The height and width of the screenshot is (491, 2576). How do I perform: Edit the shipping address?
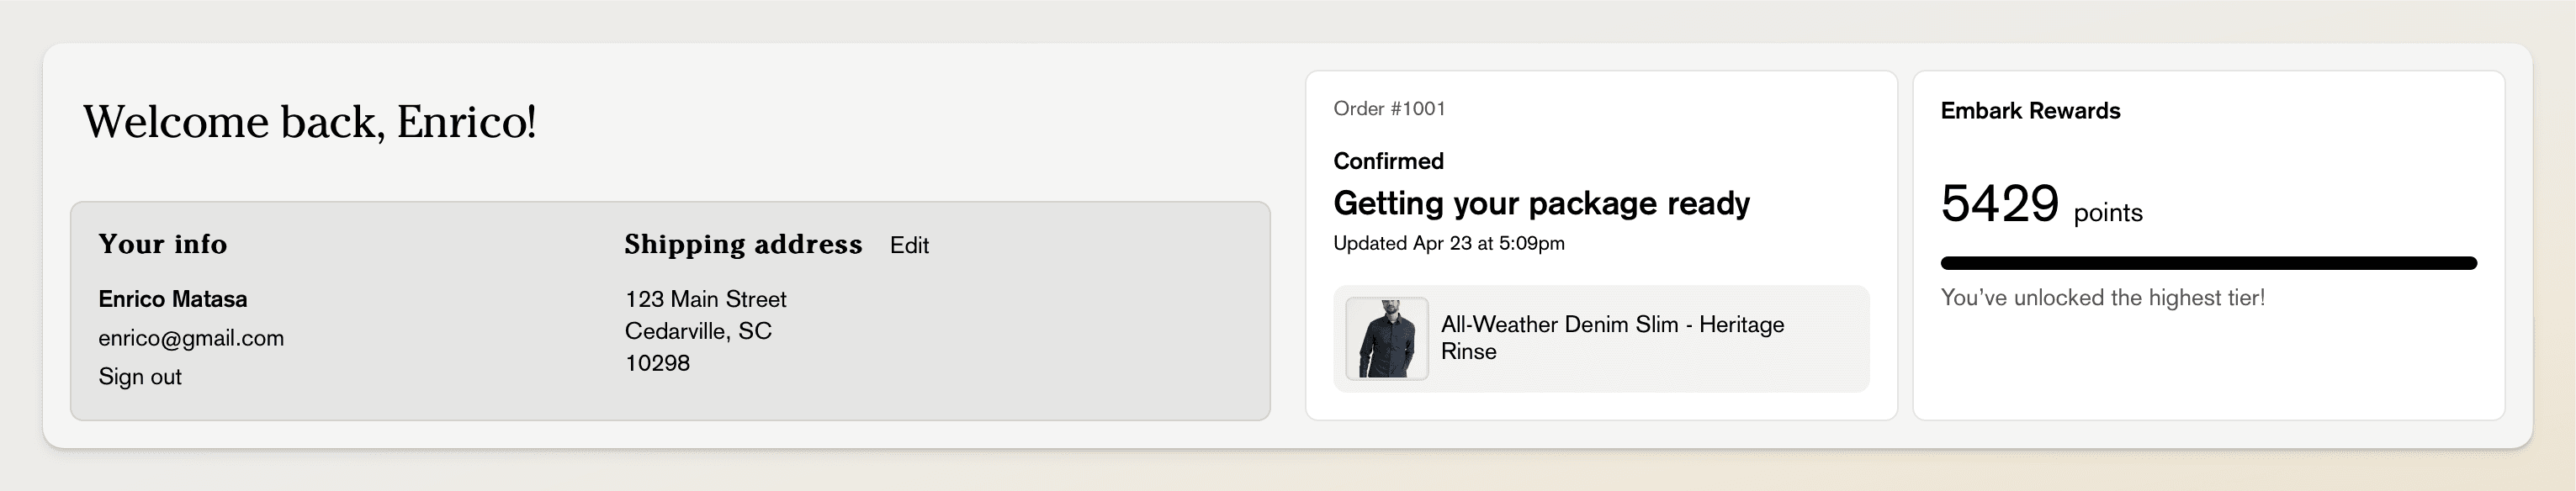[x=909, y=246]
